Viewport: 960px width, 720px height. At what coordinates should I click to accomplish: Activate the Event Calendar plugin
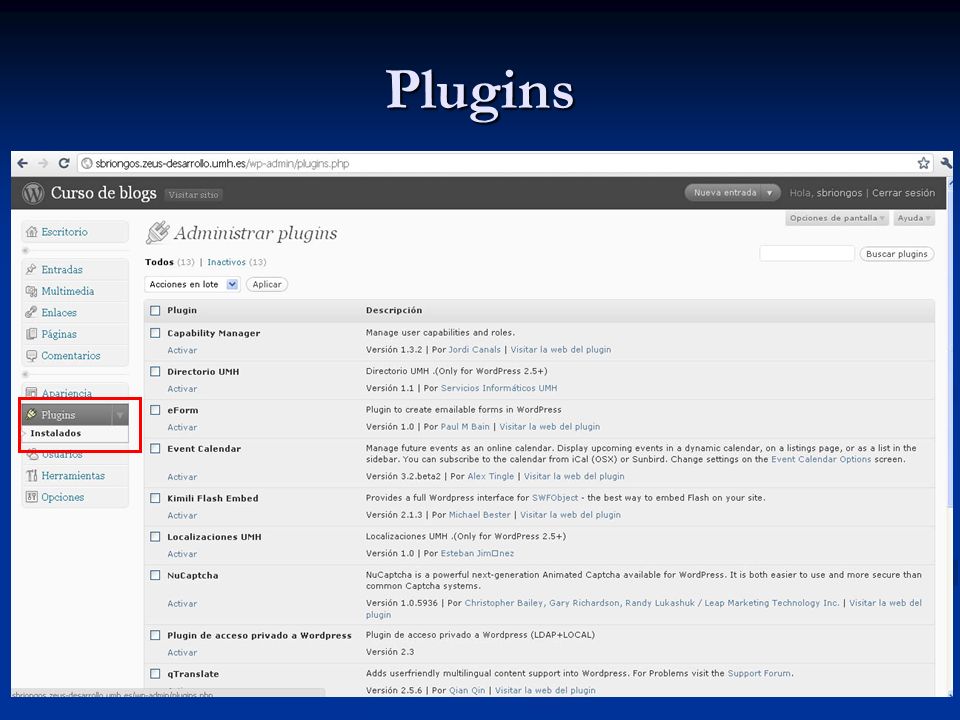182,477
